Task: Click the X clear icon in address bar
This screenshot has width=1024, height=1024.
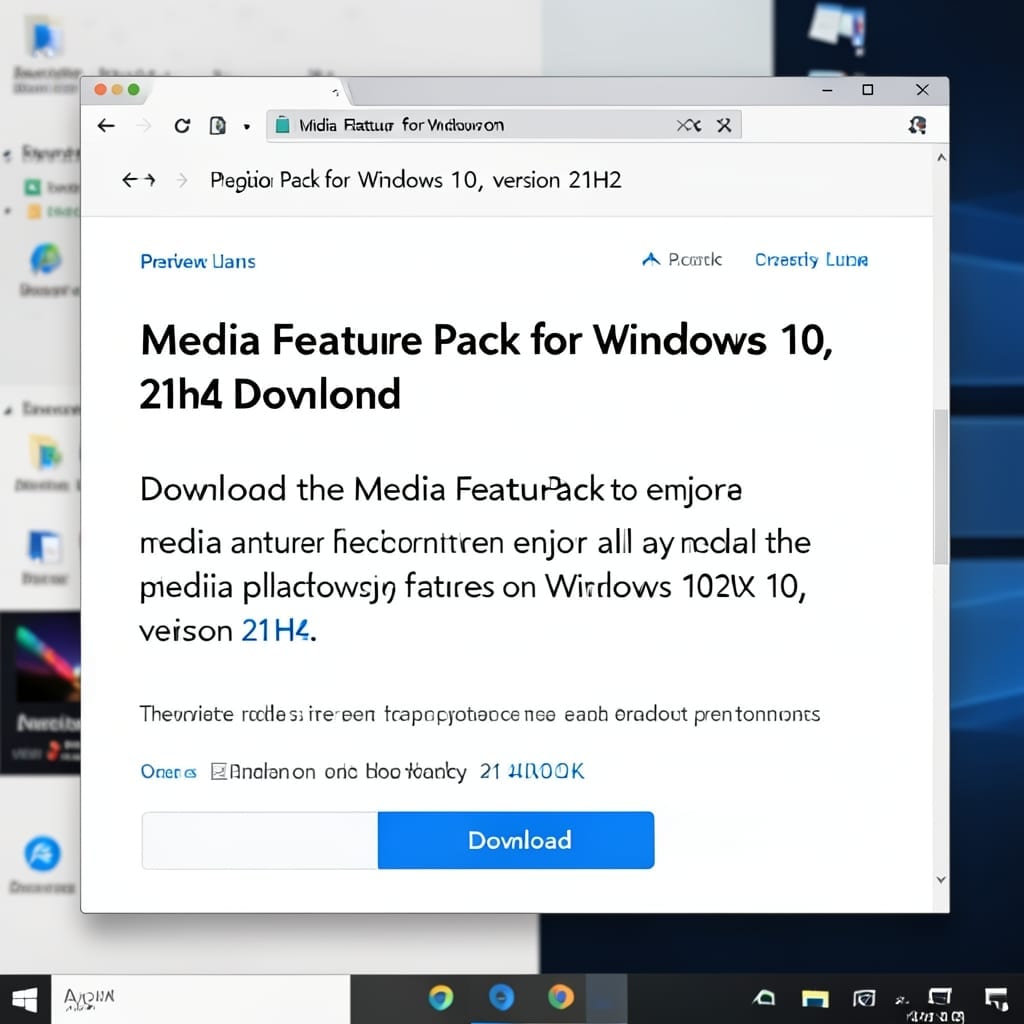Action: (724, 125)
